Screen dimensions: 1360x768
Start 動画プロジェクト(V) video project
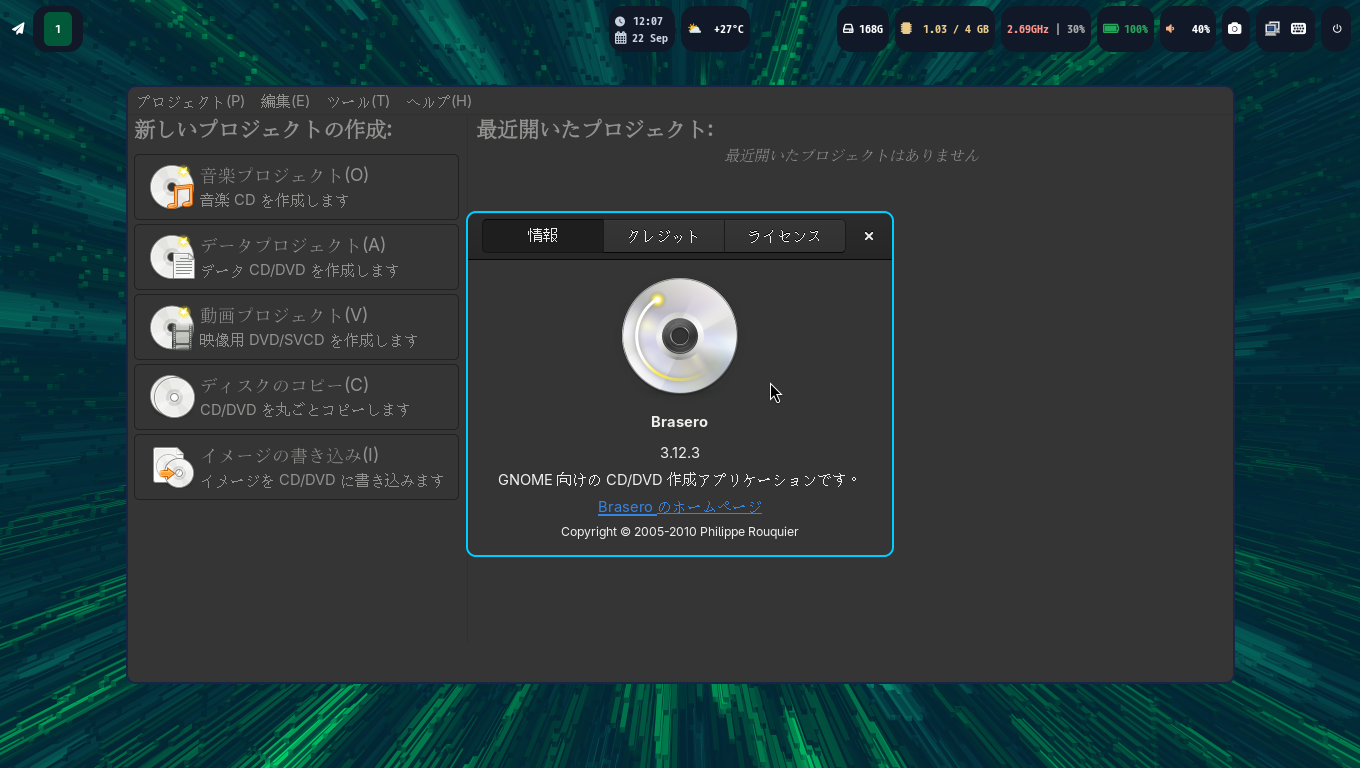pos(296,327)
